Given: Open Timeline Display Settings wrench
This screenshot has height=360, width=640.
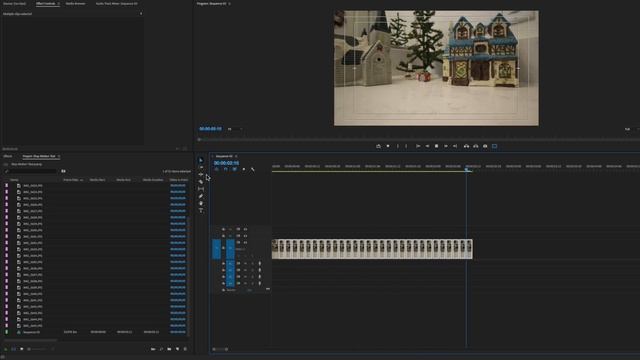Looking at the screenshot, I should (x=253, y=169).
